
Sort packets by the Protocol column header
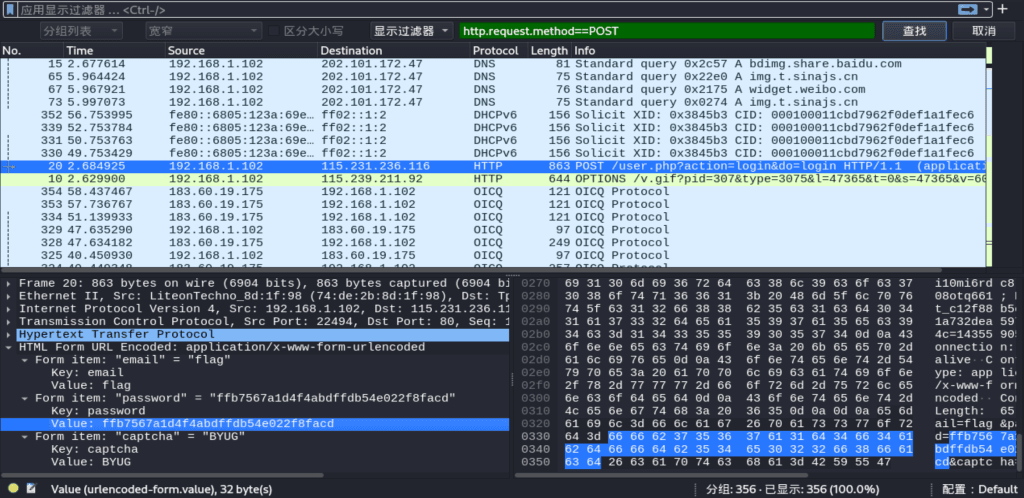click(495, 50)
